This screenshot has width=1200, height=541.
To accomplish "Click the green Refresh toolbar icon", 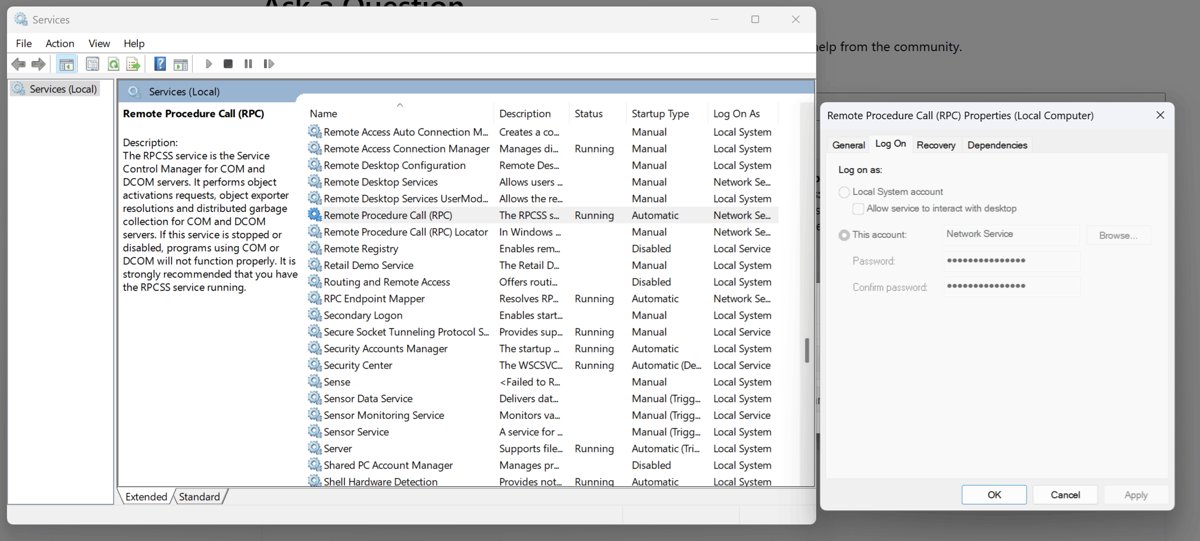I will click(113, 64).
